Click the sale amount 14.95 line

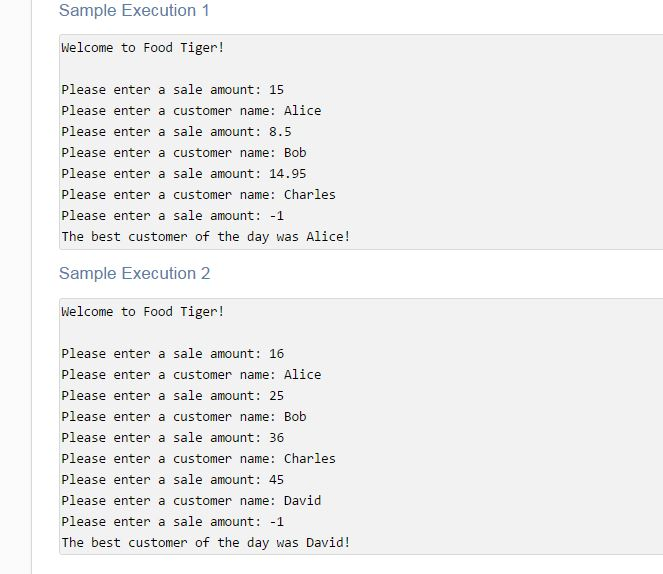[184, 173]
